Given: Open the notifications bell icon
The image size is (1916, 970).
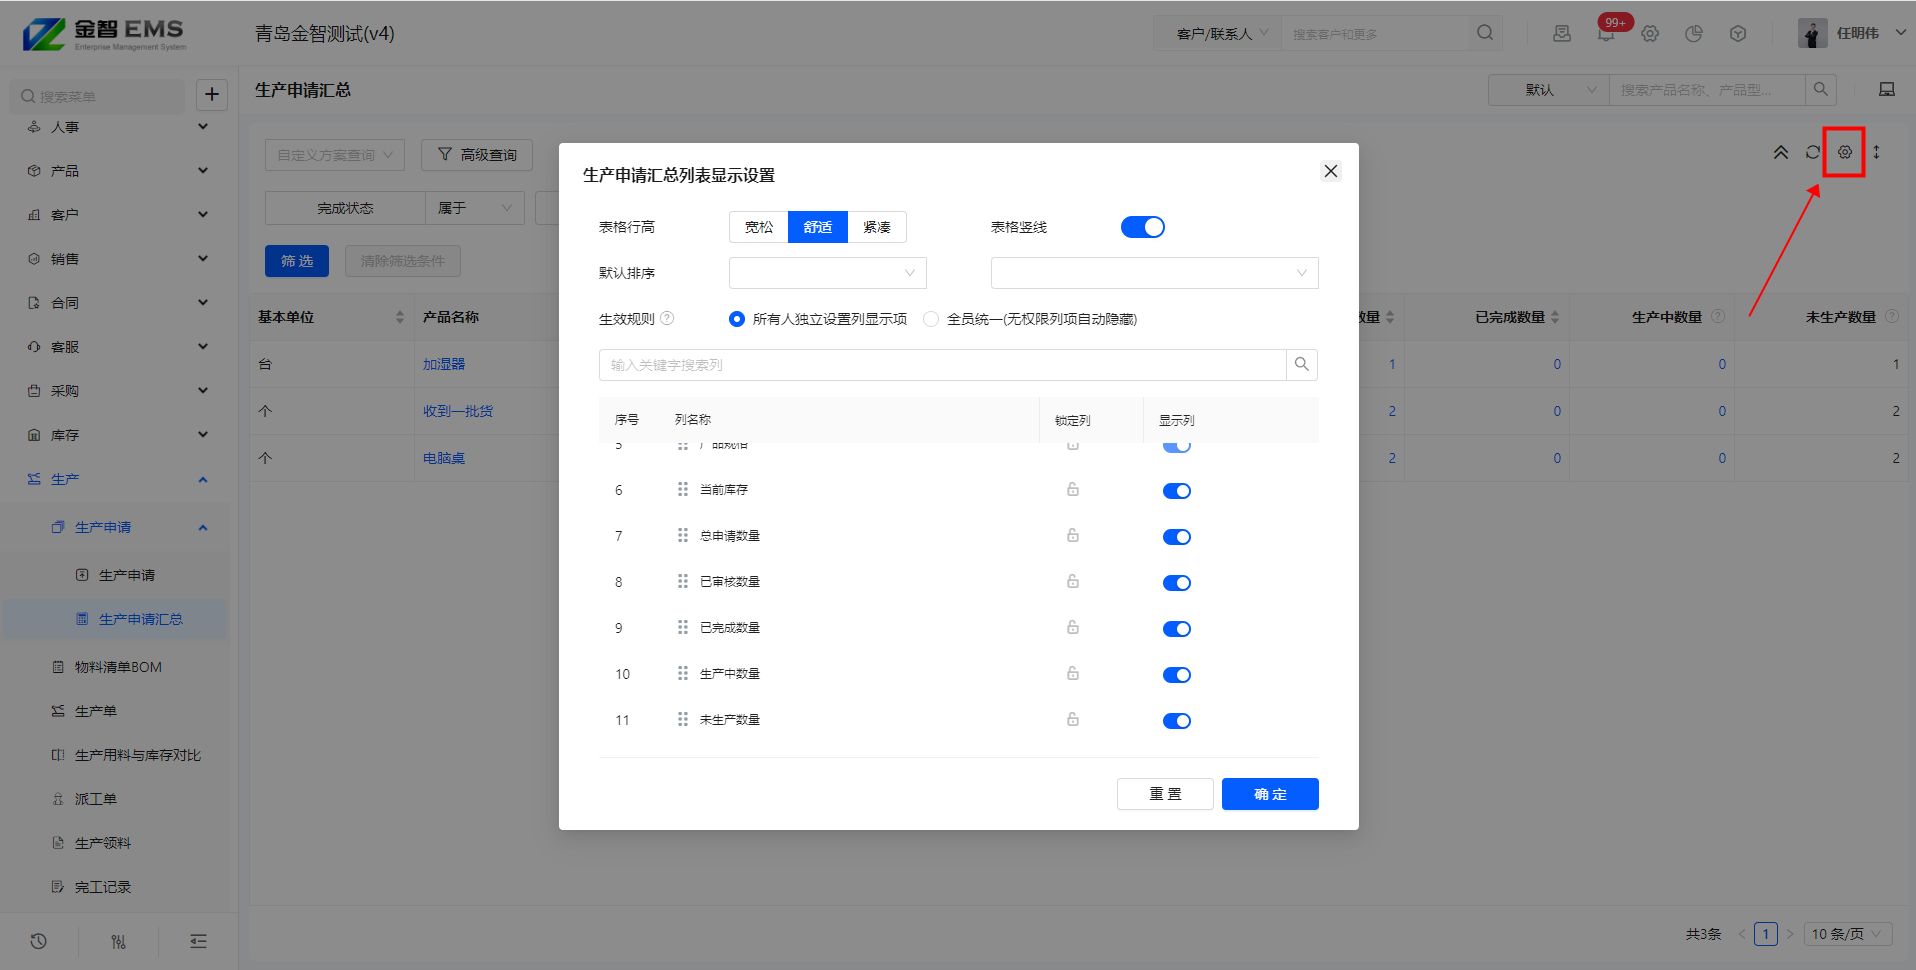Looking at the screenshot, I should [x=1605, y=34].
